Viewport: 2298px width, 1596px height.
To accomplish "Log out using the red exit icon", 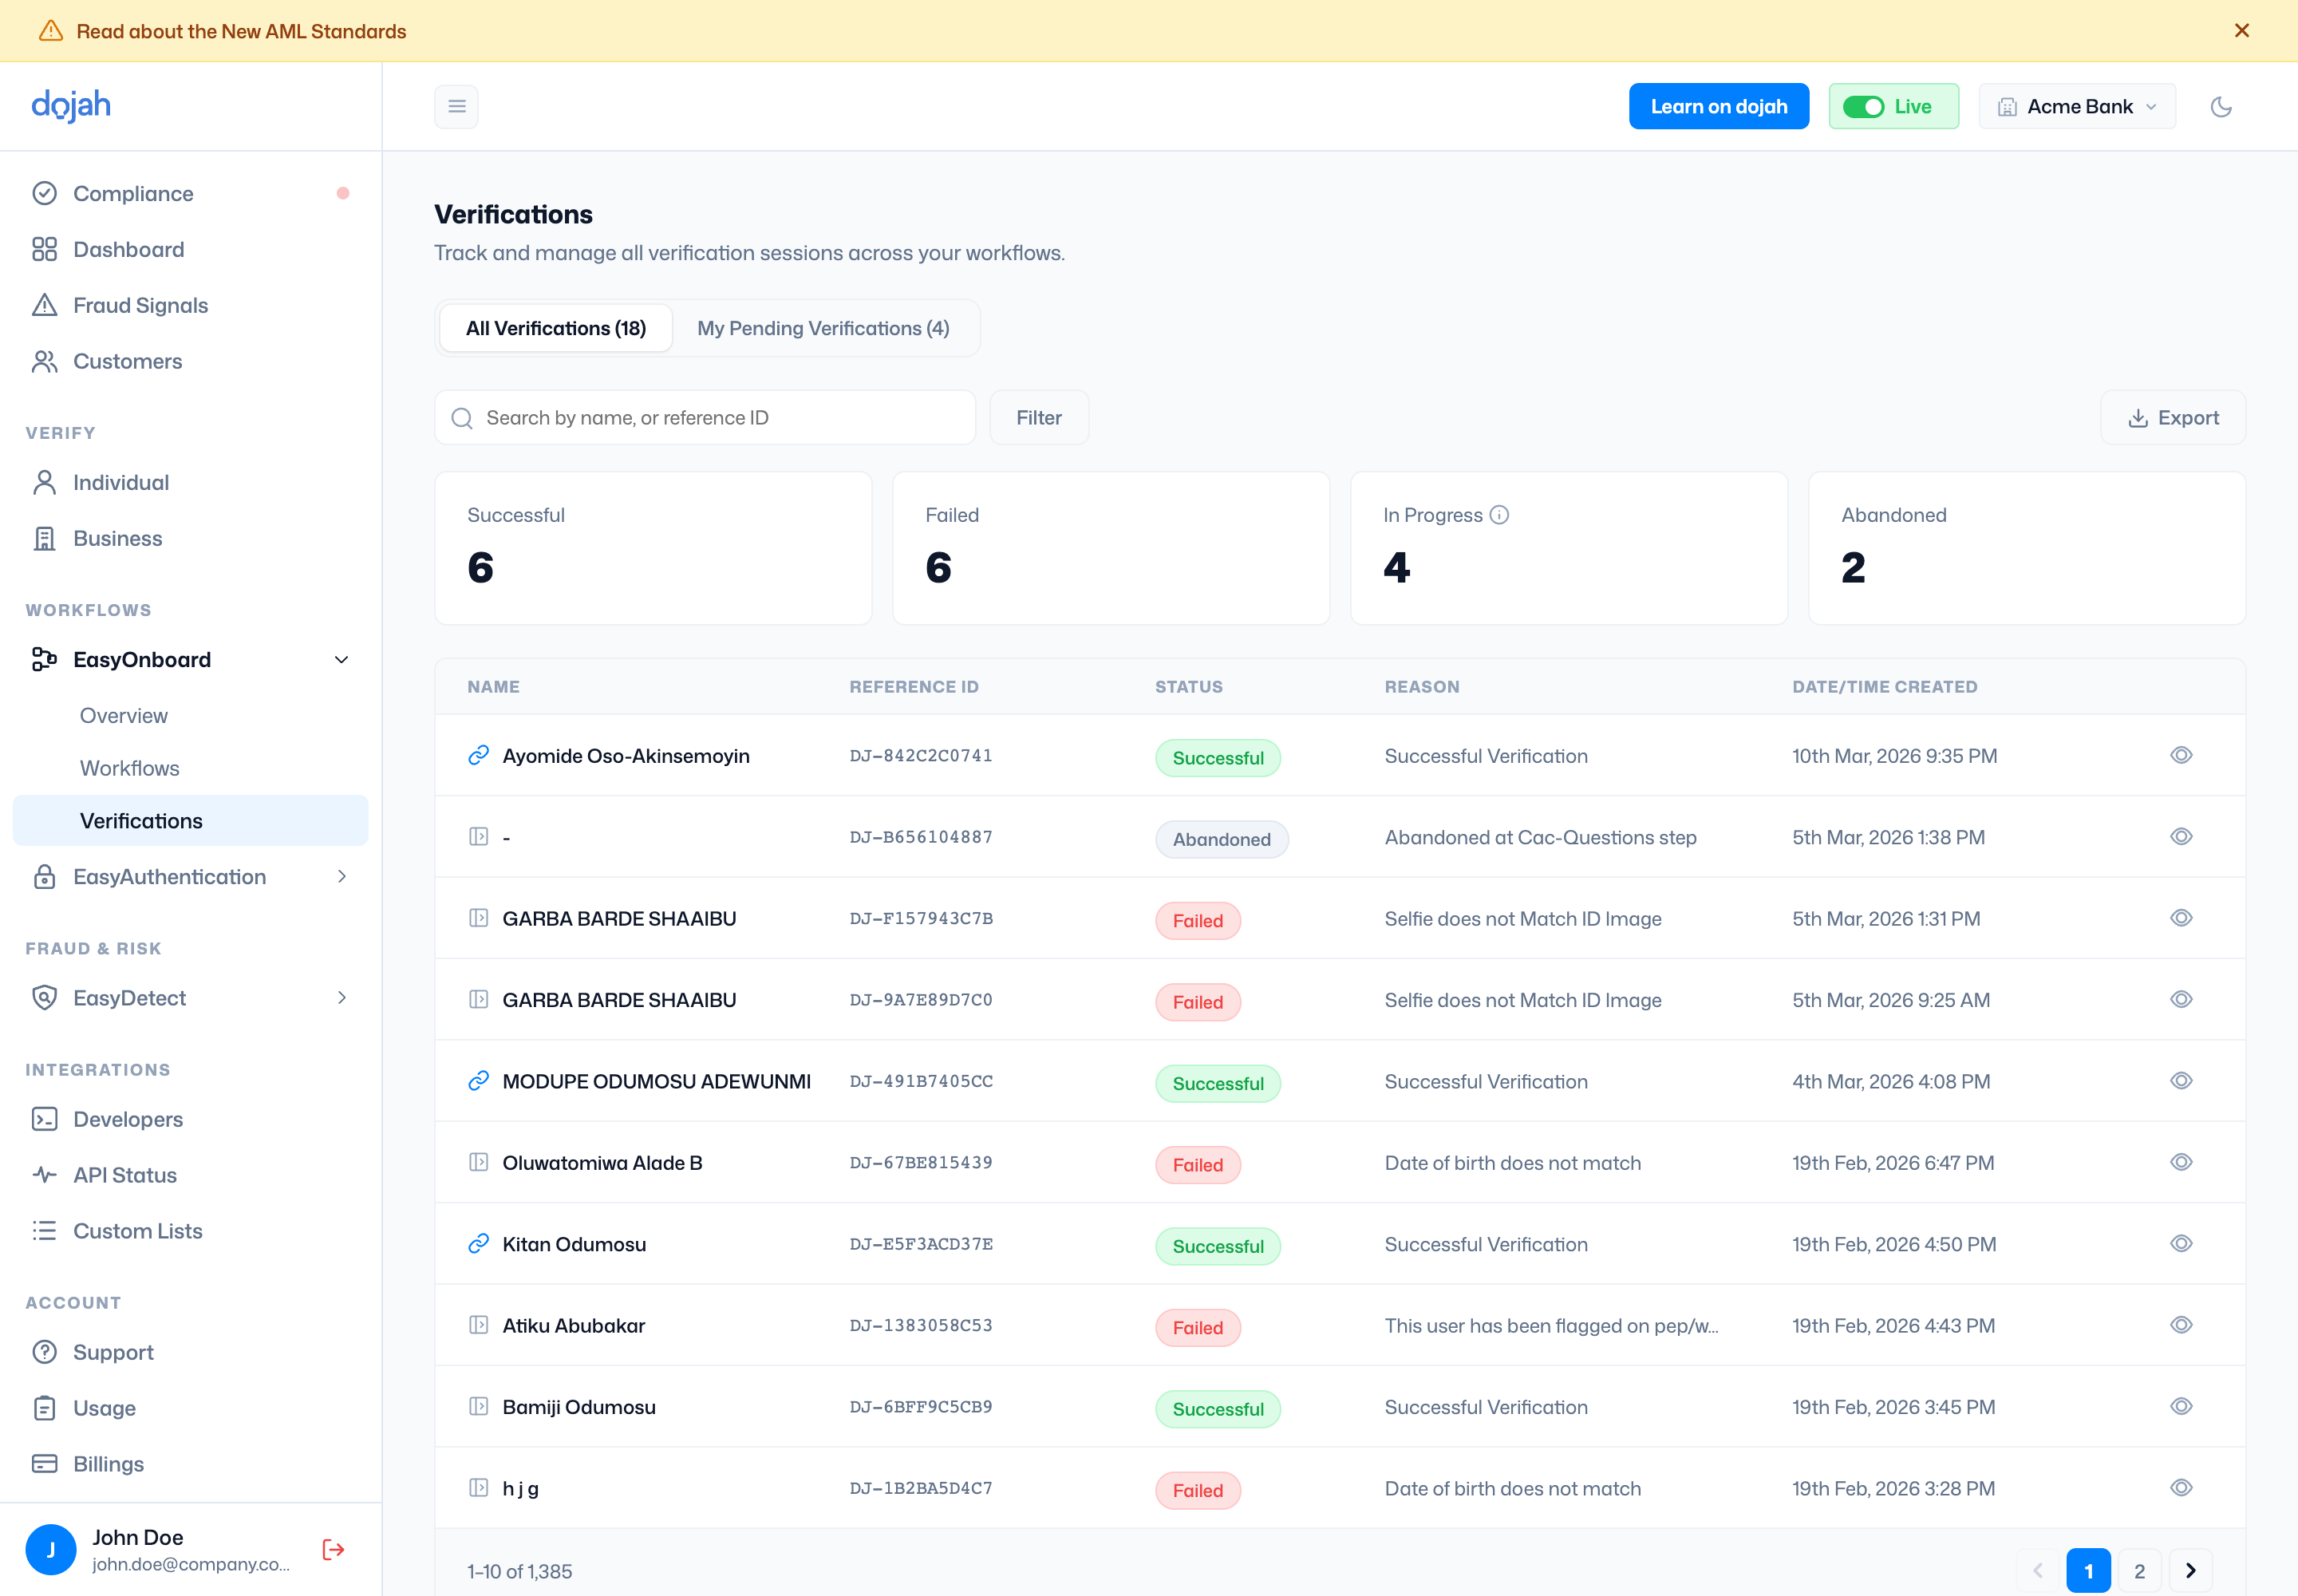I will (333, 1550).
